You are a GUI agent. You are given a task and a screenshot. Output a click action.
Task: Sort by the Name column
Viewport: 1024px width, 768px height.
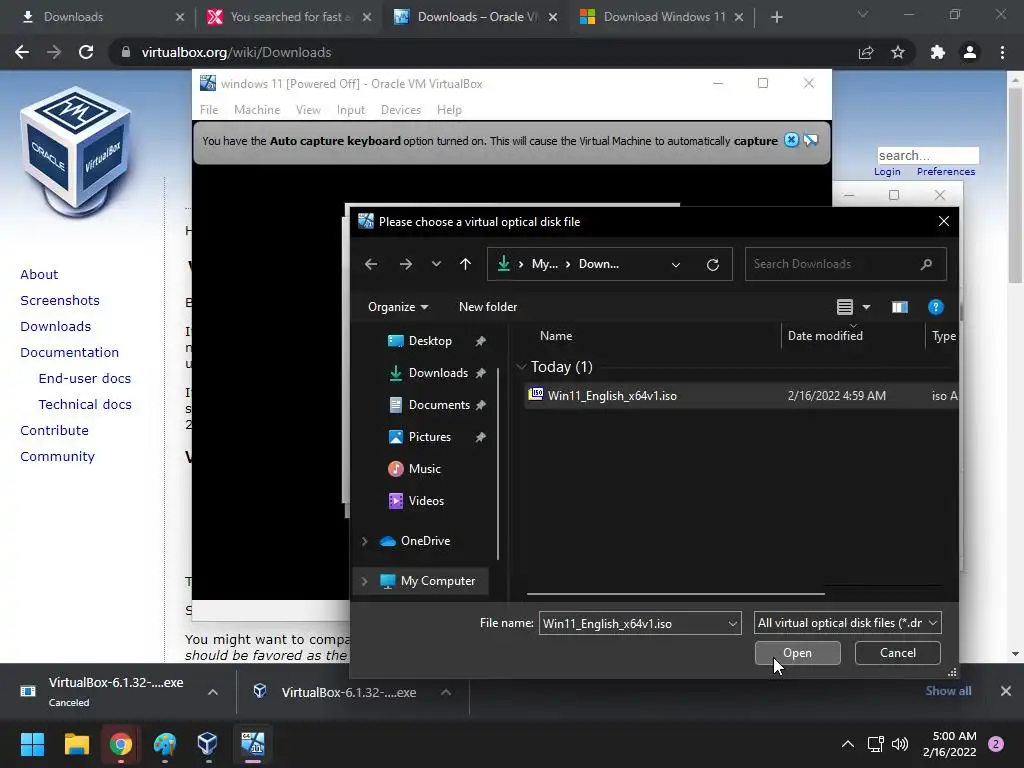coord(556,336)
